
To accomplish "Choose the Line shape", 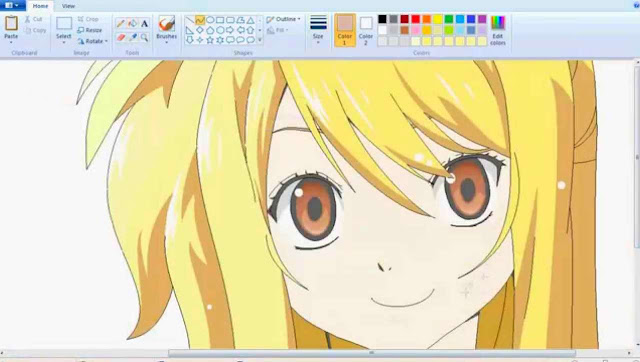I will [x=190, y=20].
